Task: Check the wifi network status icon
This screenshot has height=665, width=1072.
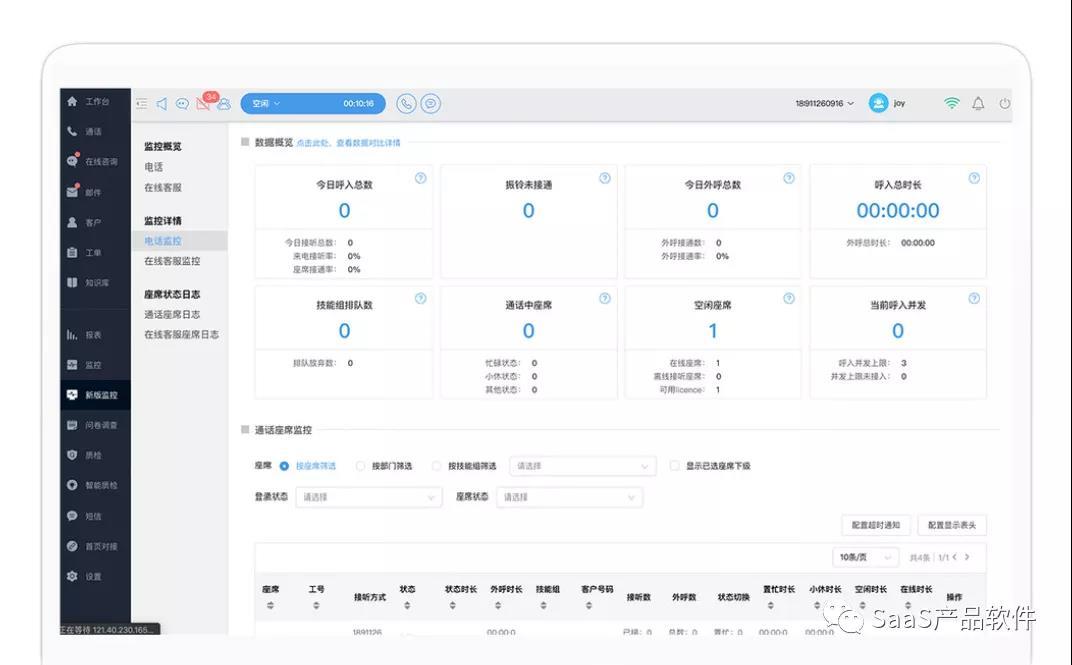Action: (952, 103)
